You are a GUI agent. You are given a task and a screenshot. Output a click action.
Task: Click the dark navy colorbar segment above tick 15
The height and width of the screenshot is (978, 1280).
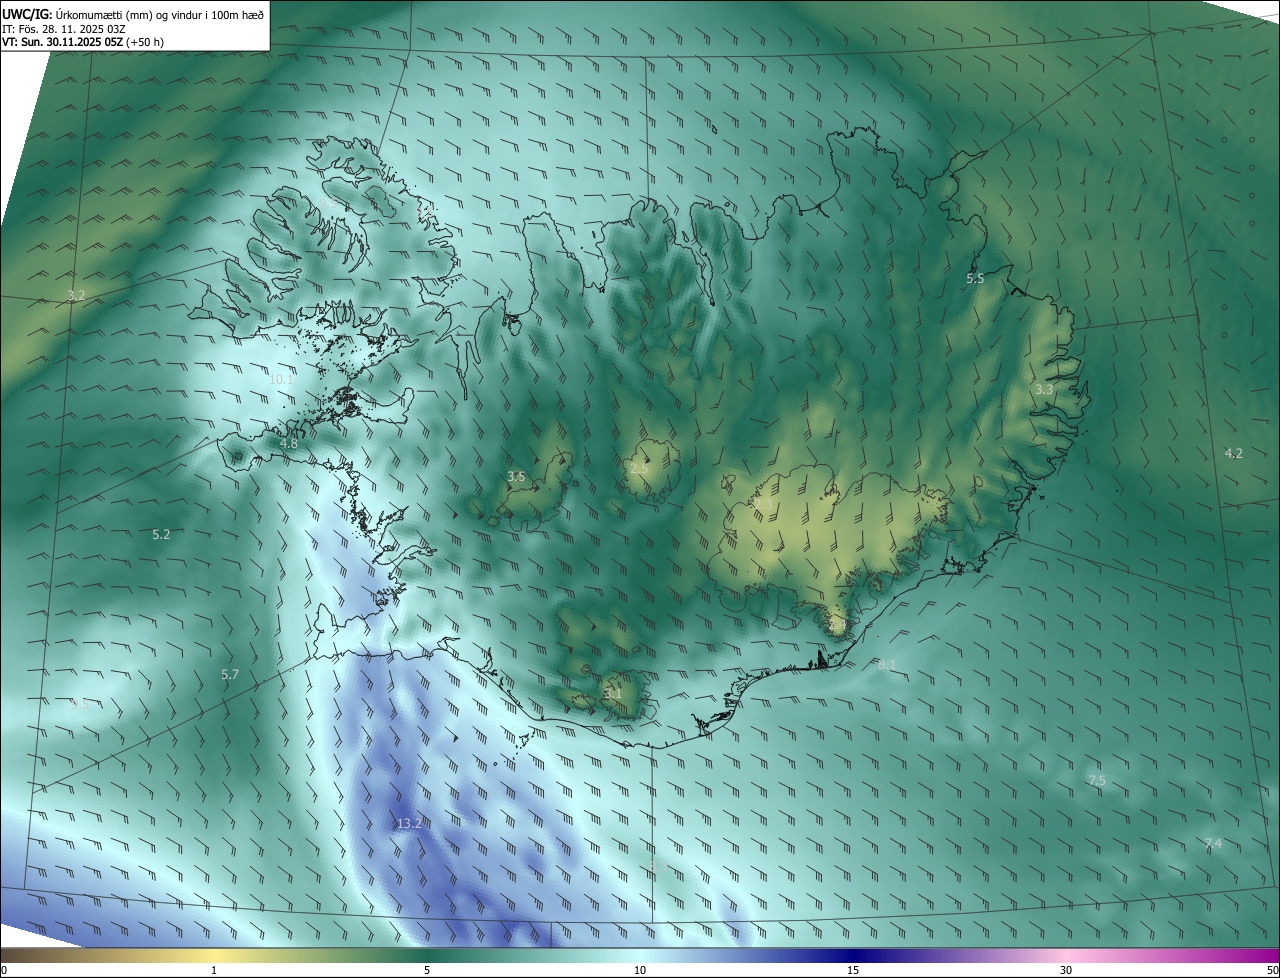[853, 956]
